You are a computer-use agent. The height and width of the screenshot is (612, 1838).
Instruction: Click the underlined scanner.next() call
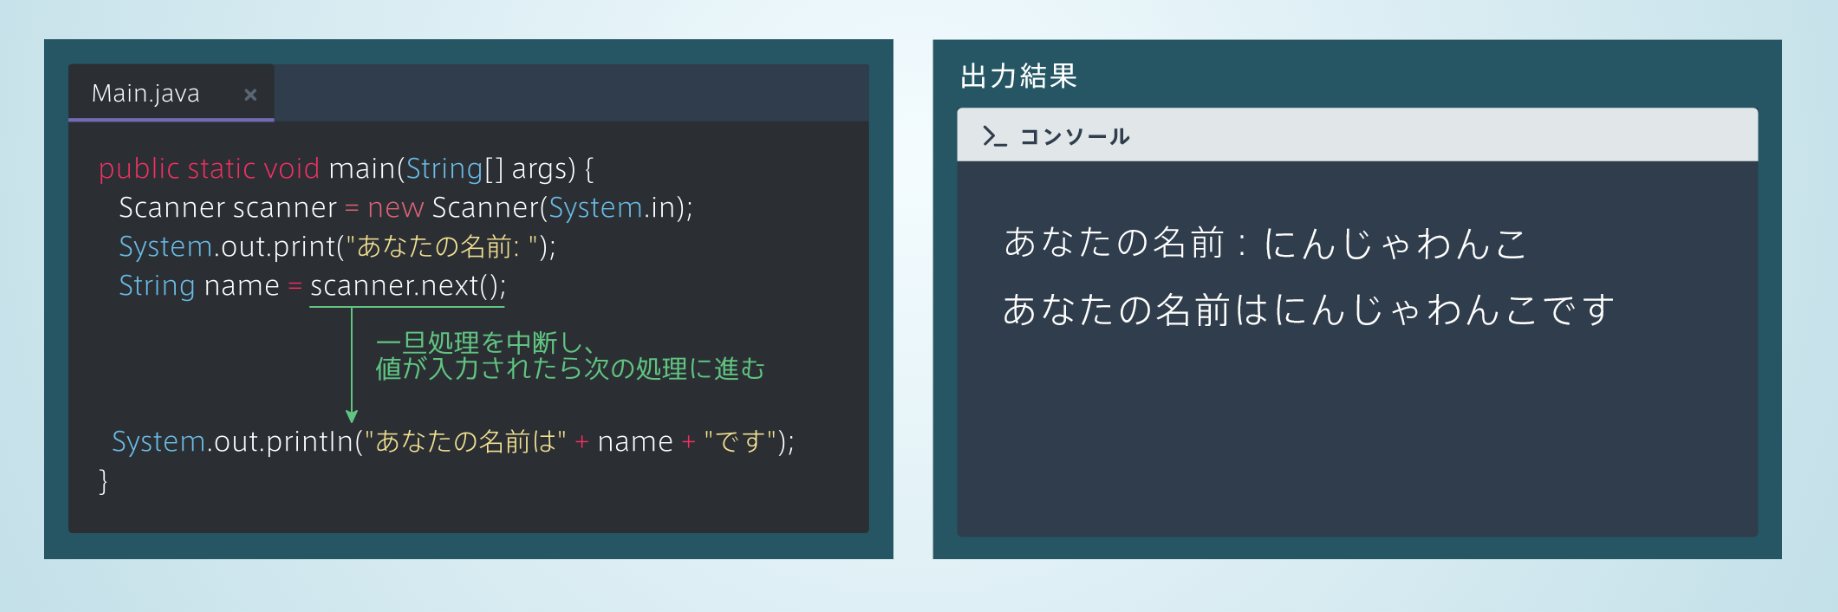407,286
